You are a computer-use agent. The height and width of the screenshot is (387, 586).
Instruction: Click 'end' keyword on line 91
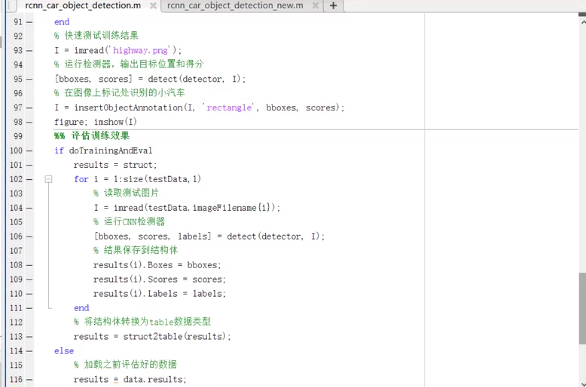pyautogui.click(x=62, y=22)
